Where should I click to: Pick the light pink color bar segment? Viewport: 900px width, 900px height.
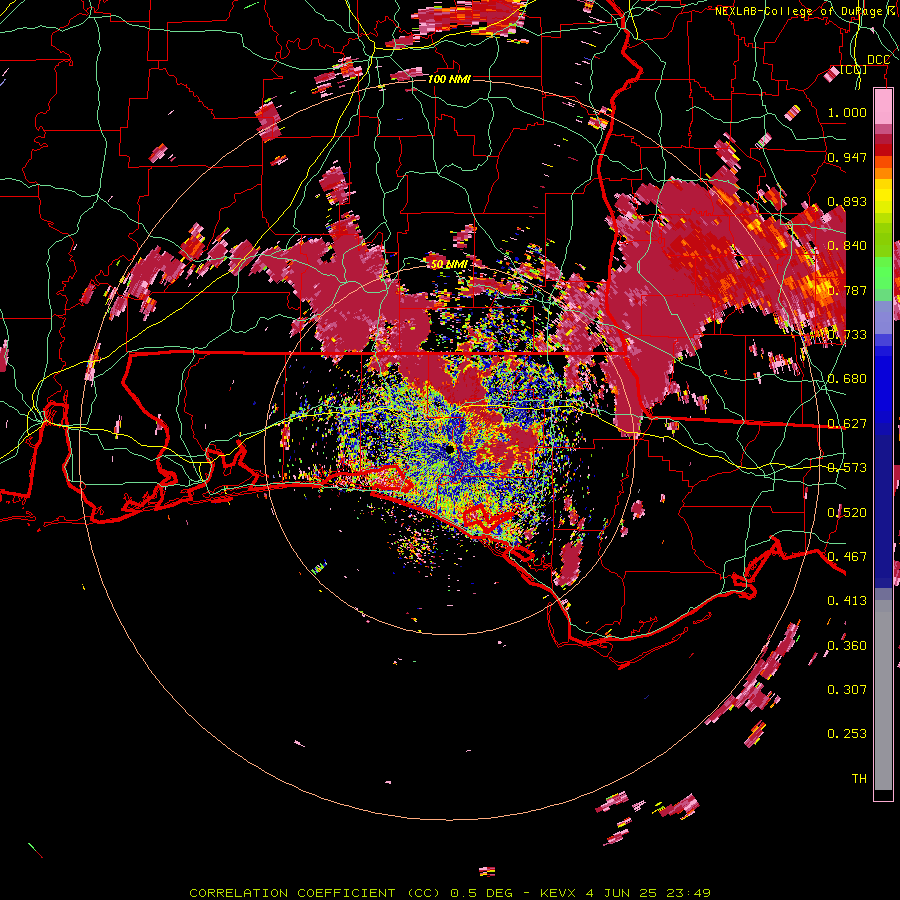(883, 107)
